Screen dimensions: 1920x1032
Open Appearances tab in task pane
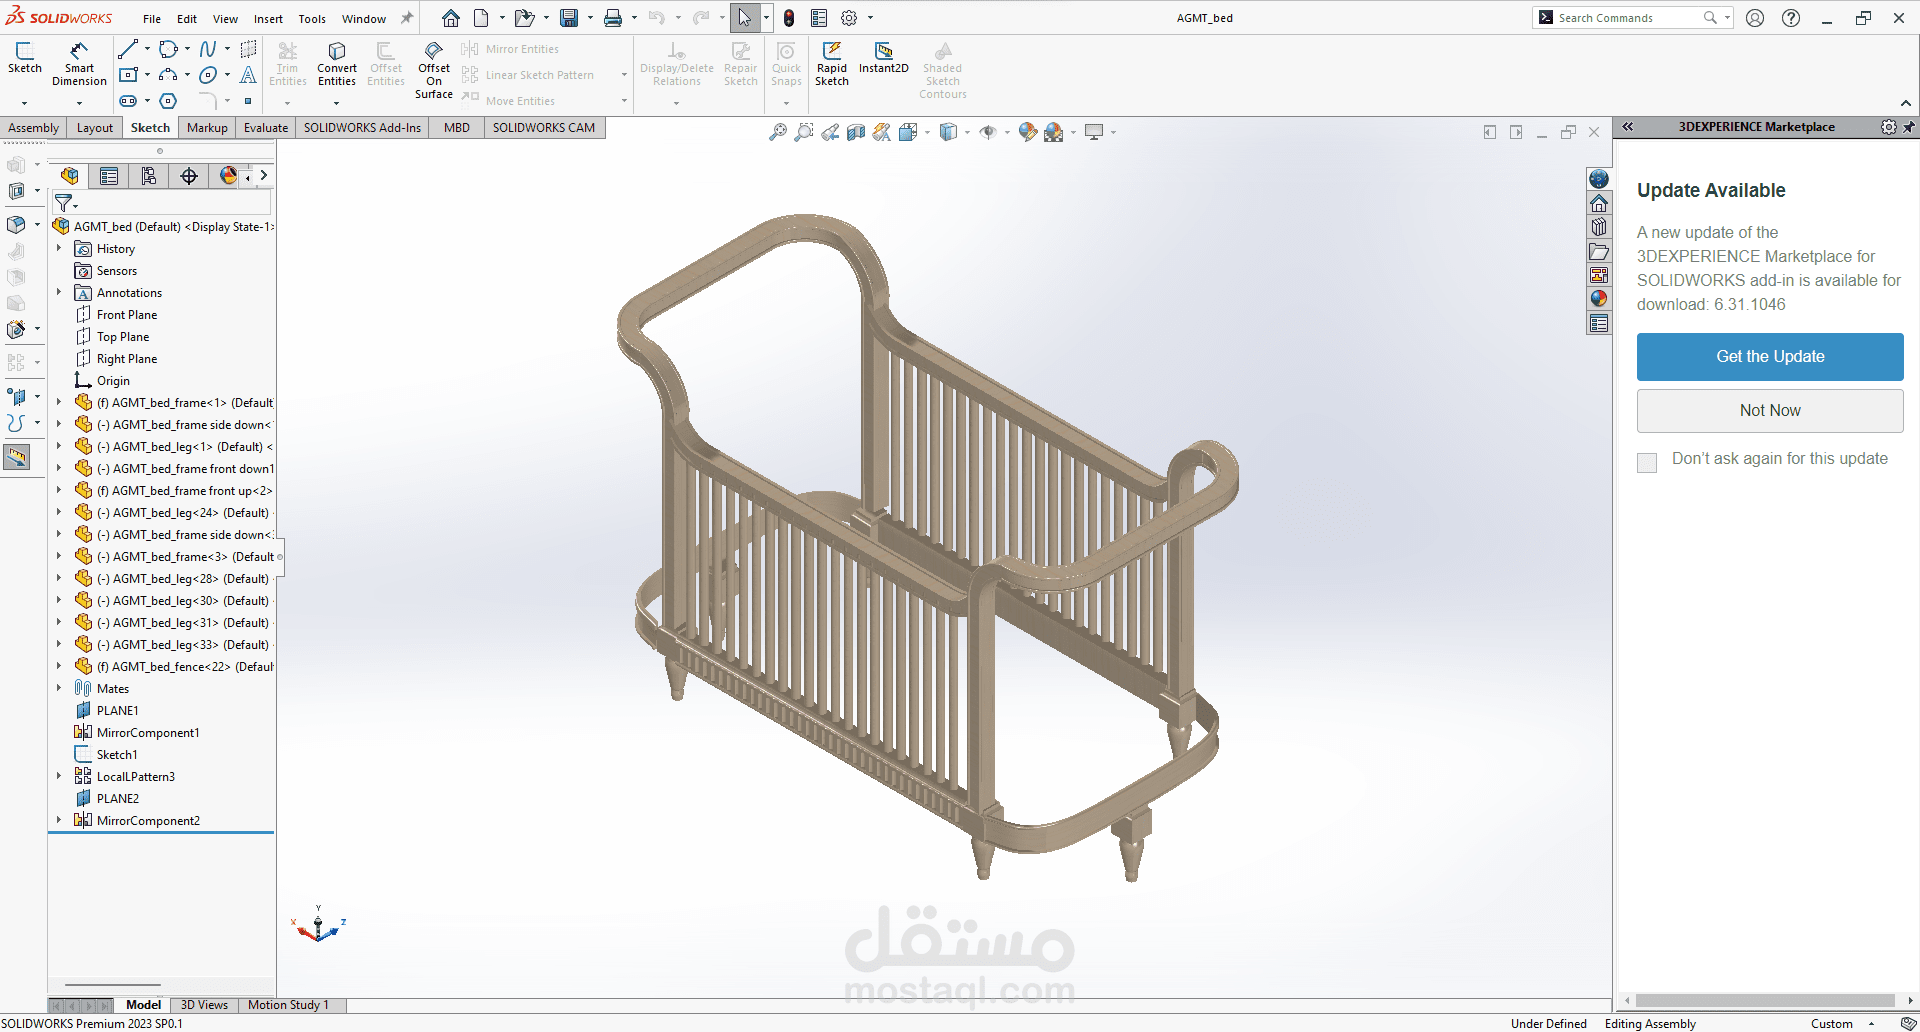pos(1599,299)
